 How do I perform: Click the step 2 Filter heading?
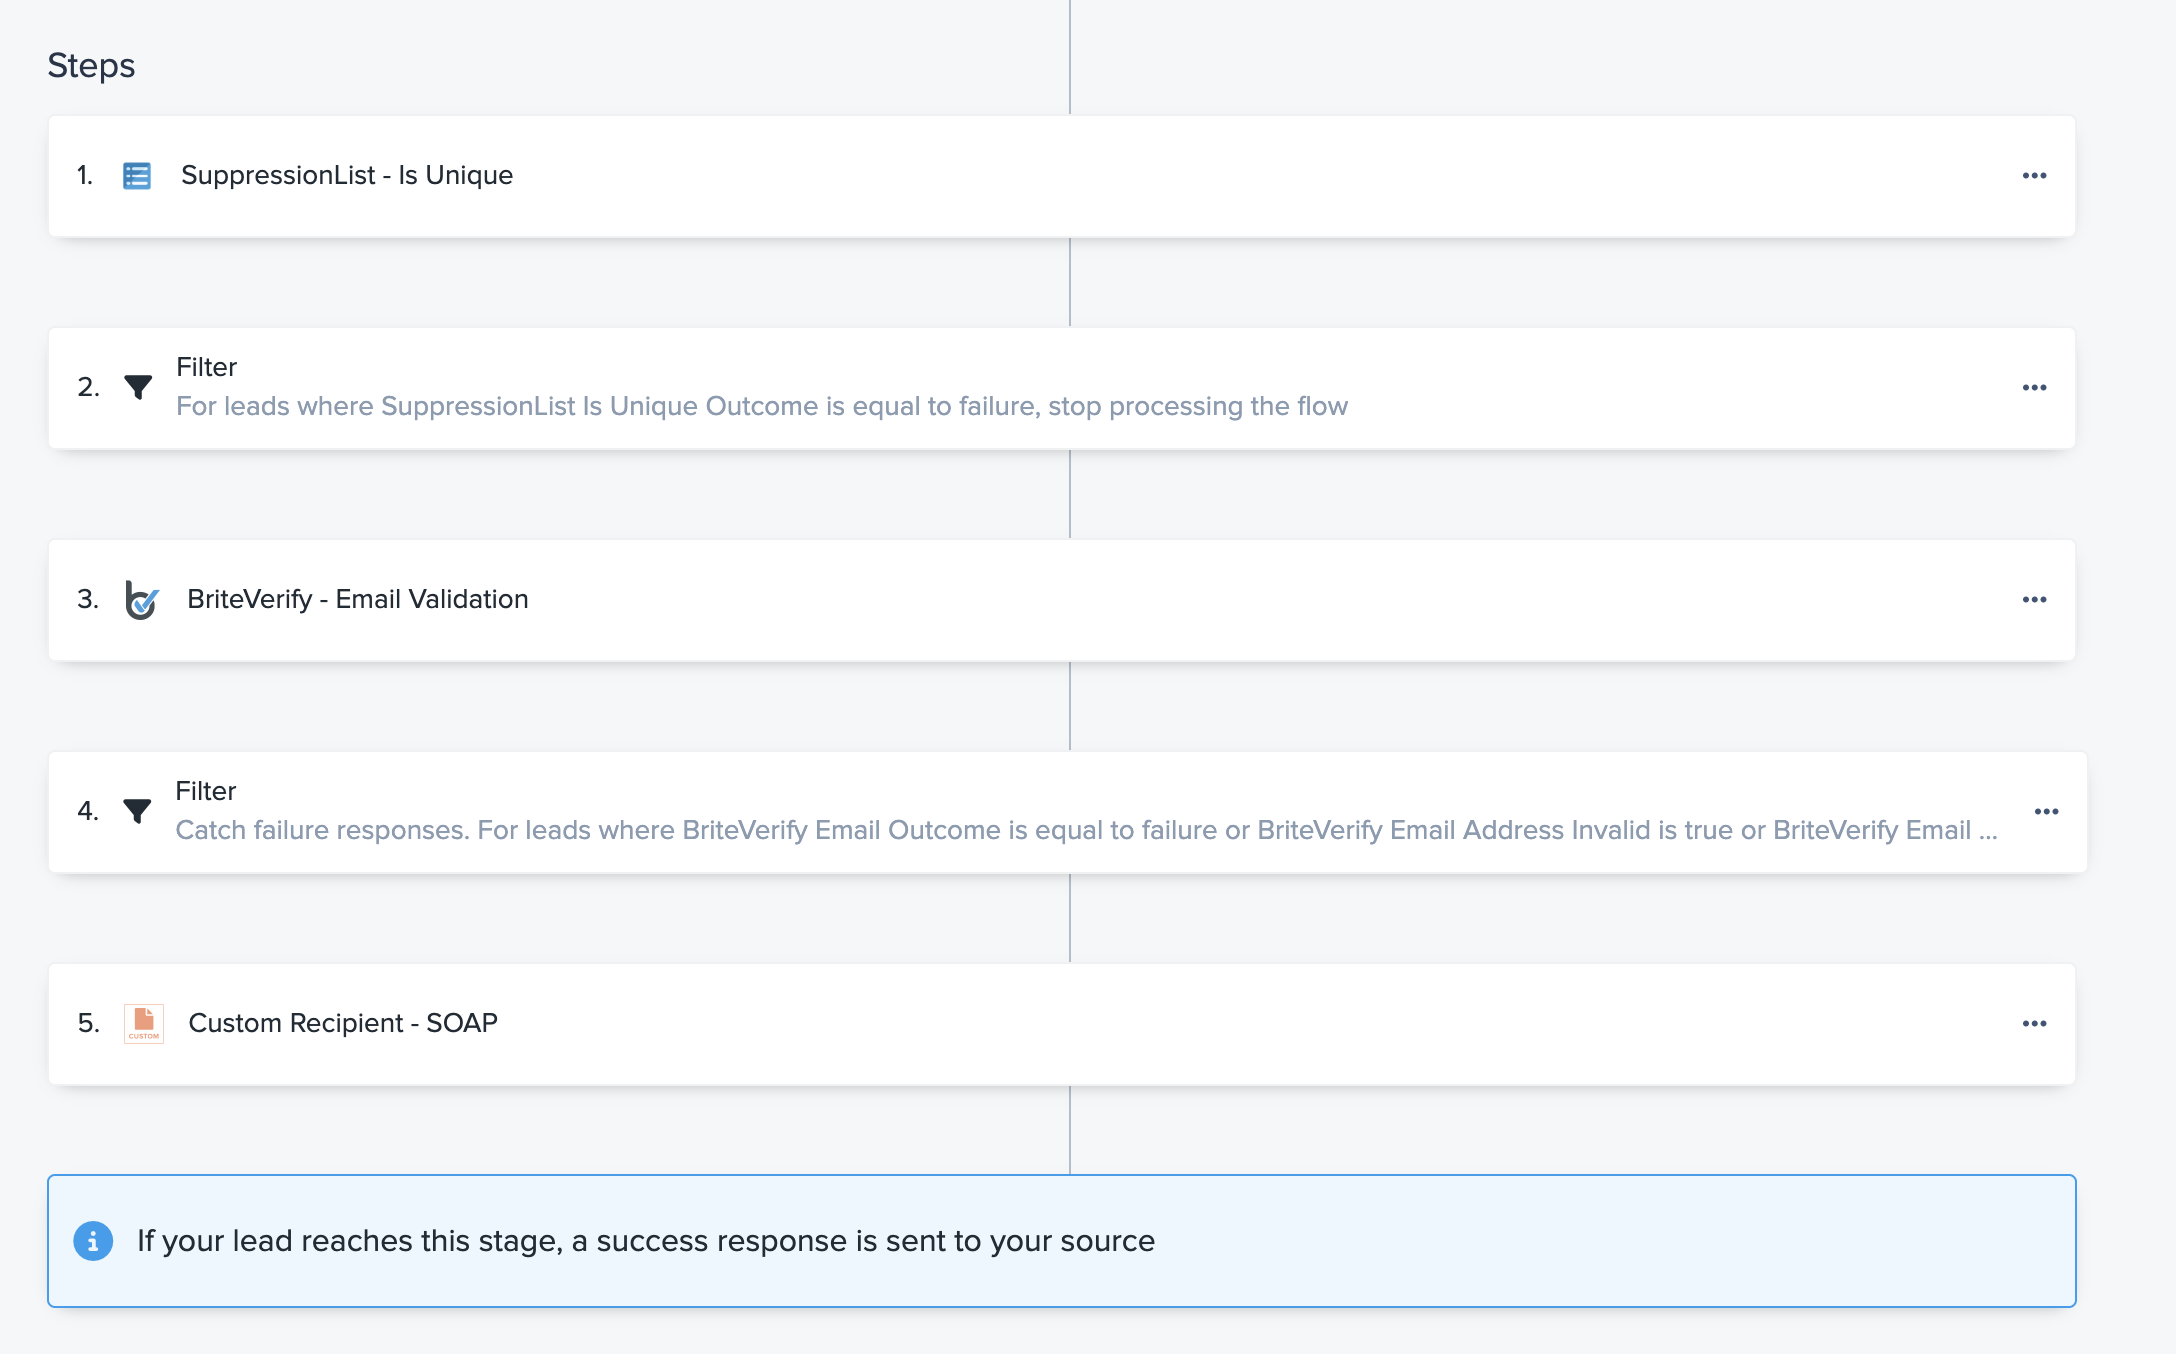206,367
